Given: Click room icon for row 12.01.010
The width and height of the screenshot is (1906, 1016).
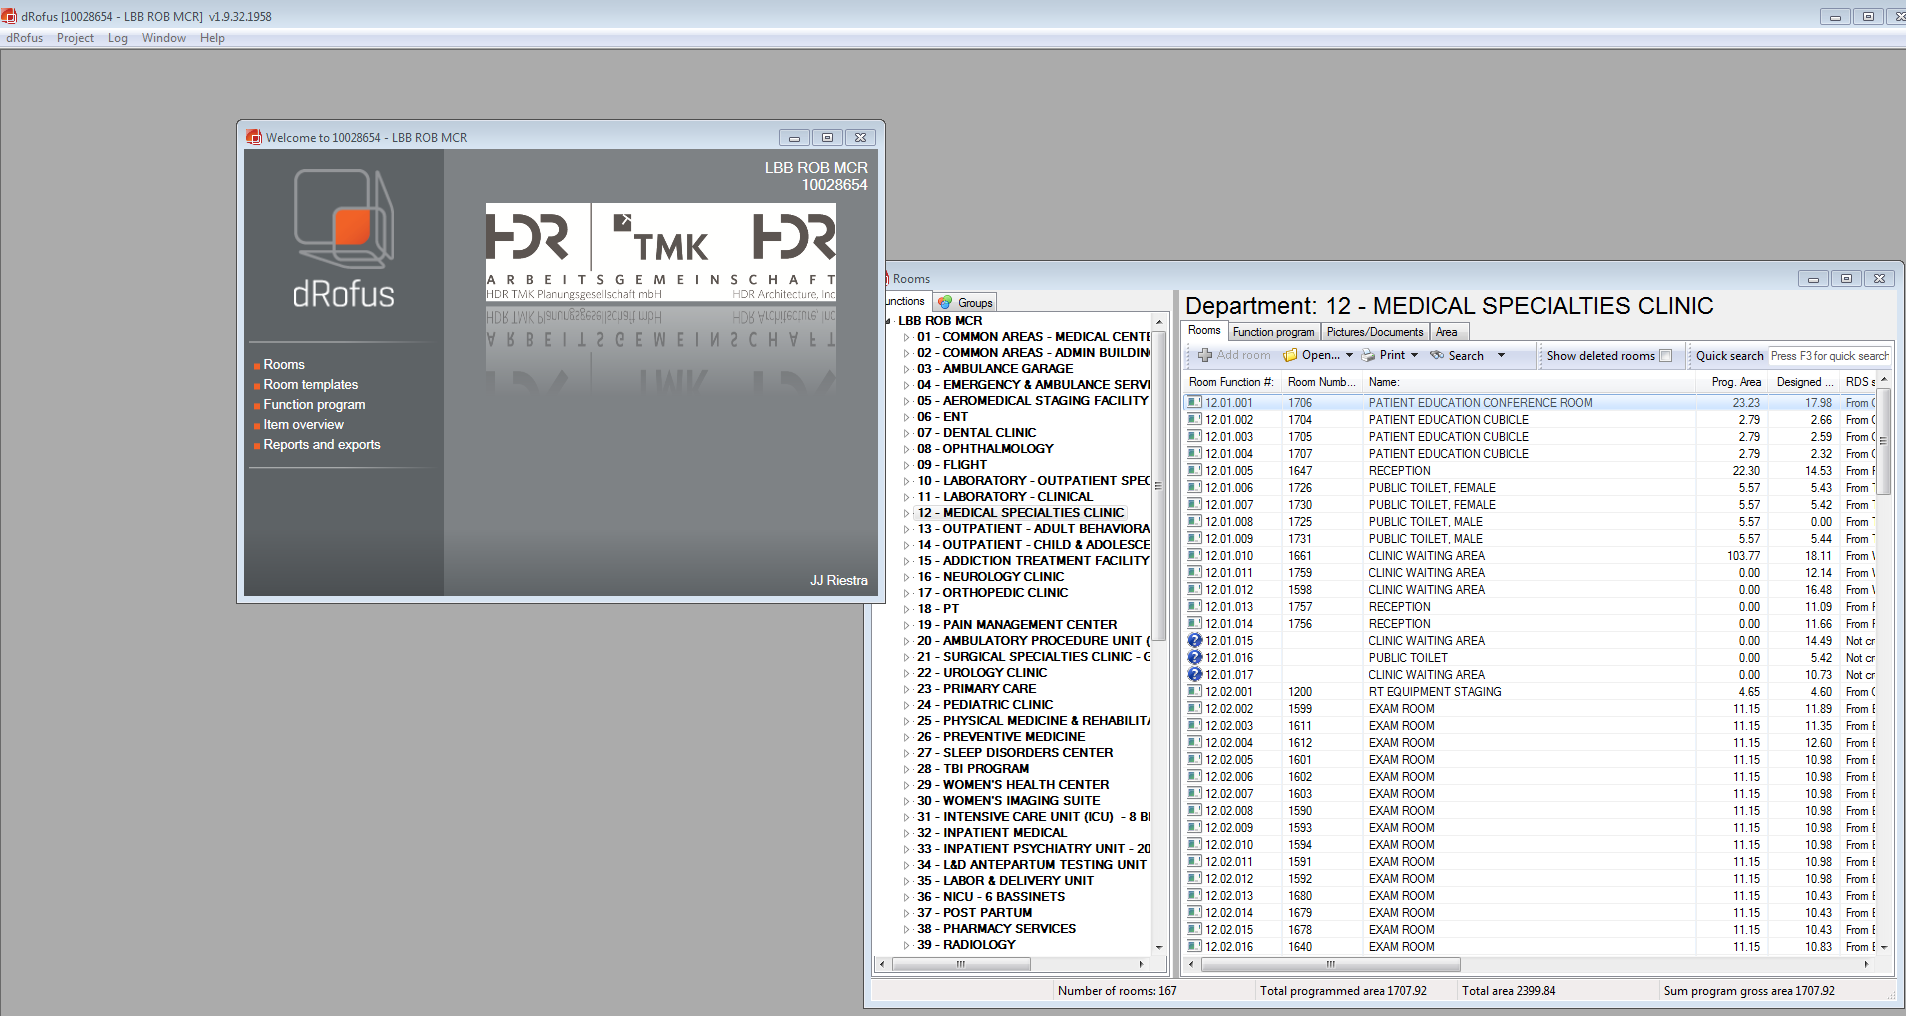Looking at the screenshot, I should pyautogui.click(x=1194, y=556).
